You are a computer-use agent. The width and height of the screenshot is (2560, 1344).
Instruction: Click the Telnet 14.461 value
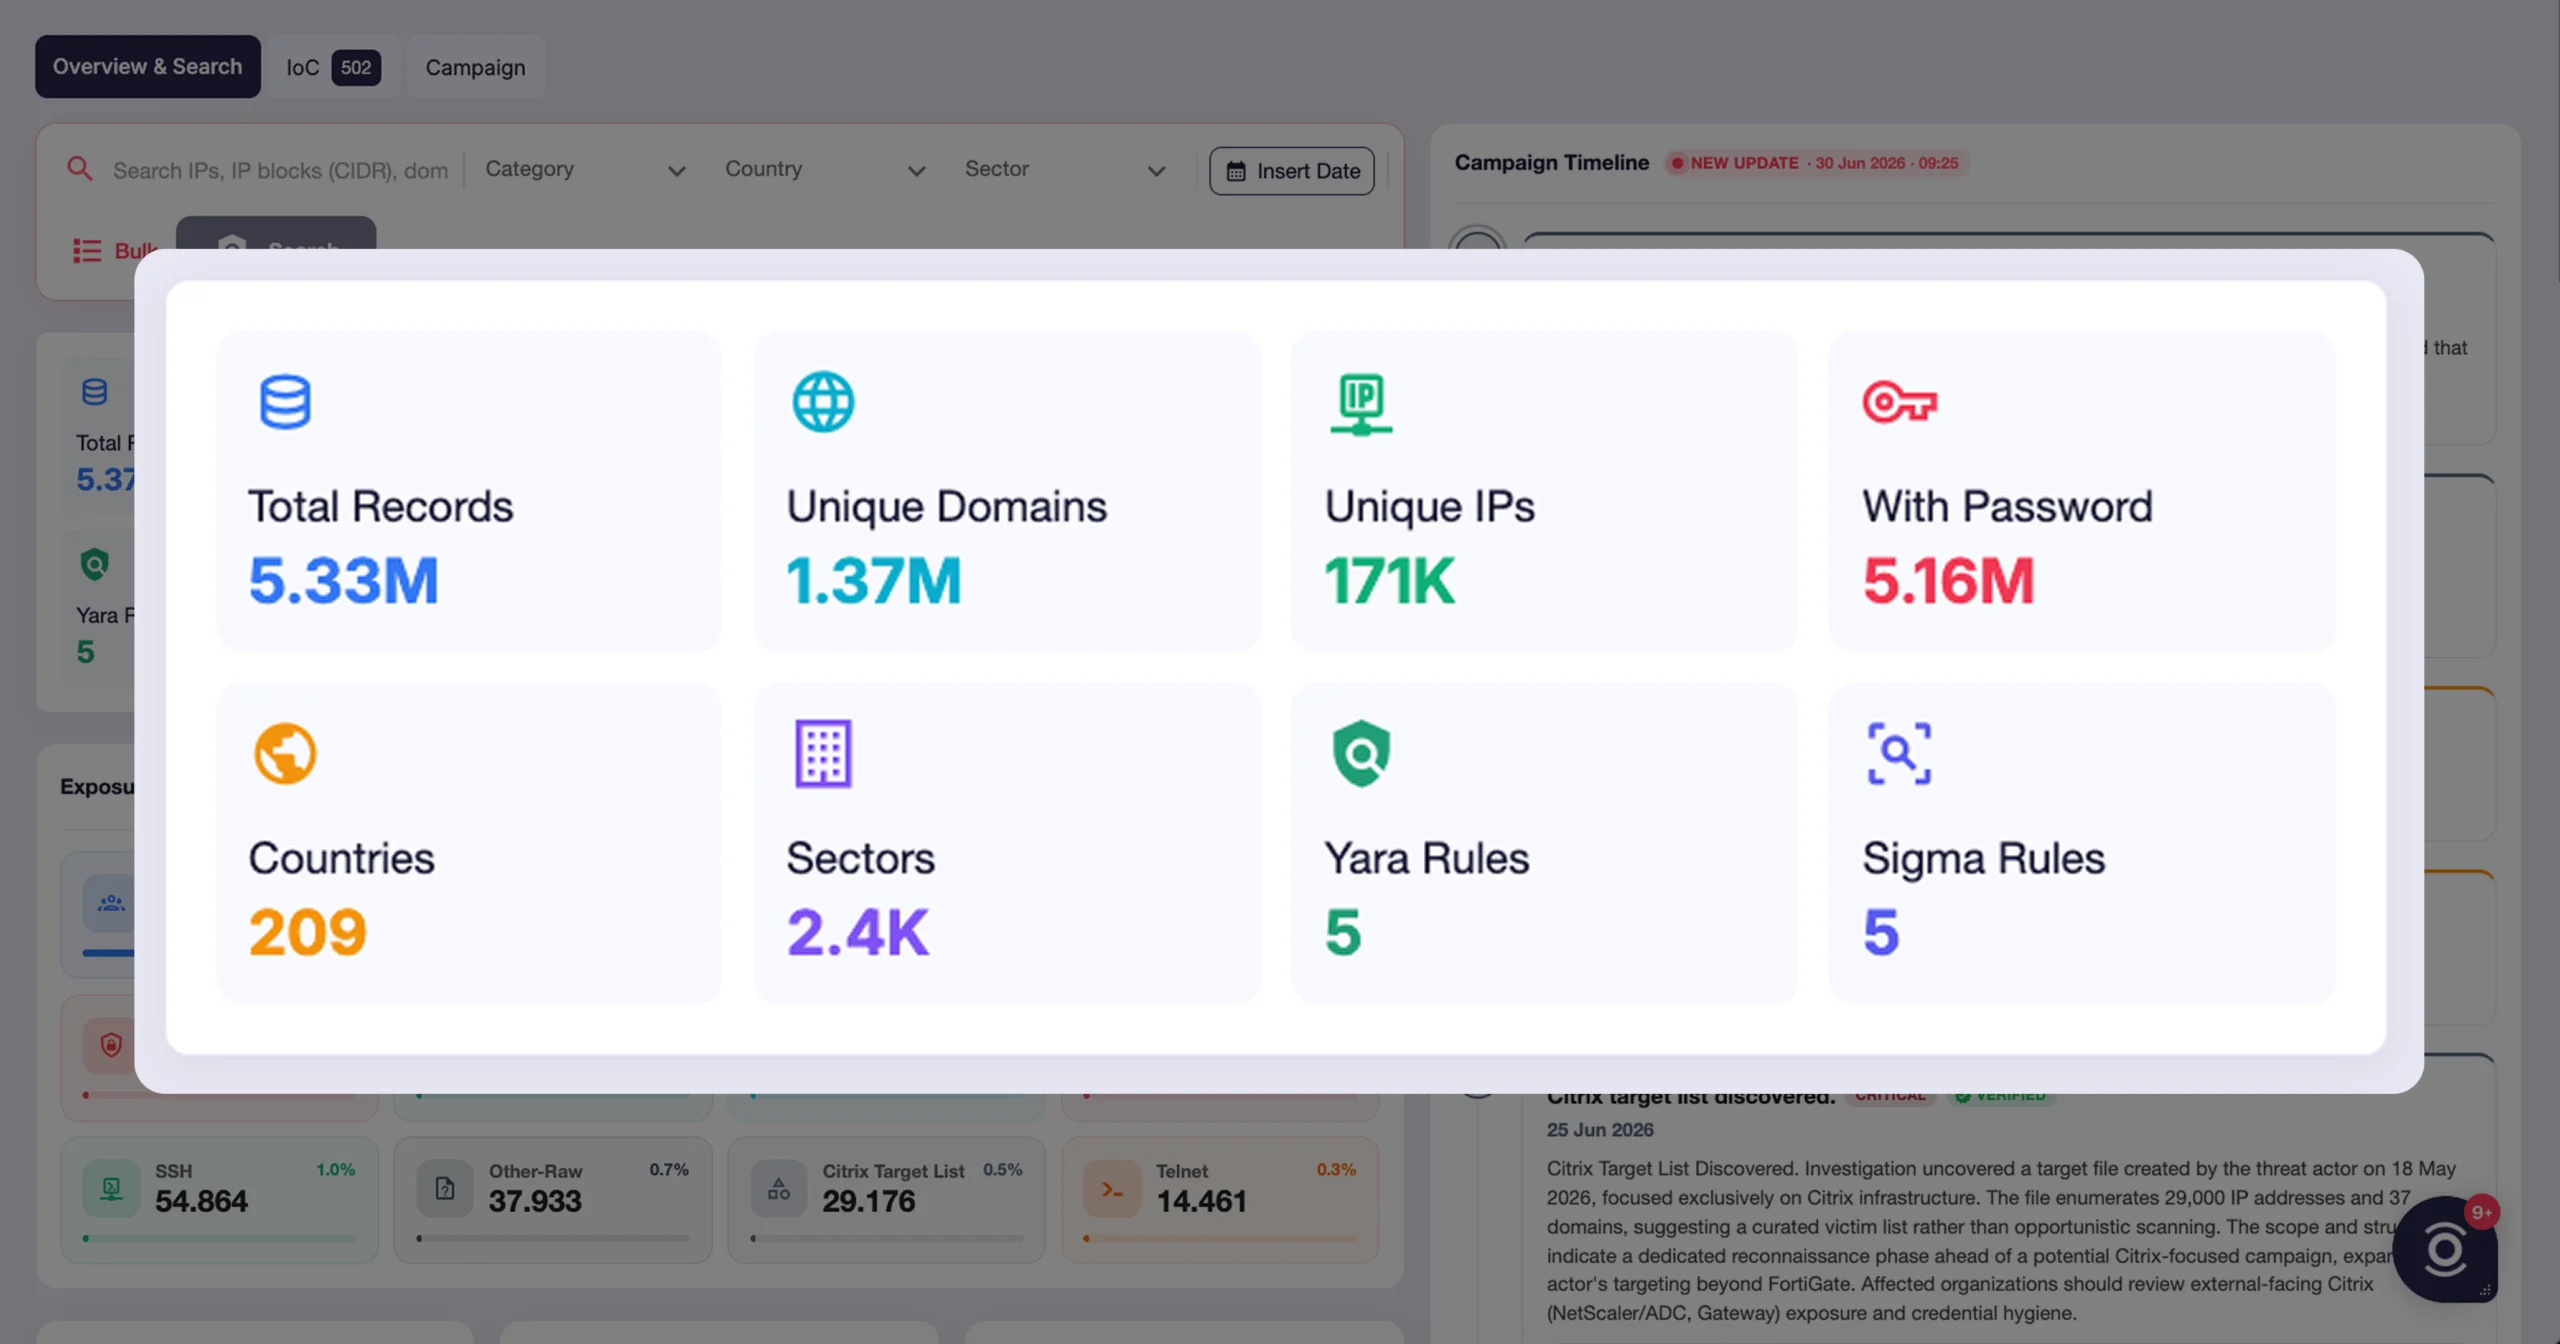[1202, 1201]
